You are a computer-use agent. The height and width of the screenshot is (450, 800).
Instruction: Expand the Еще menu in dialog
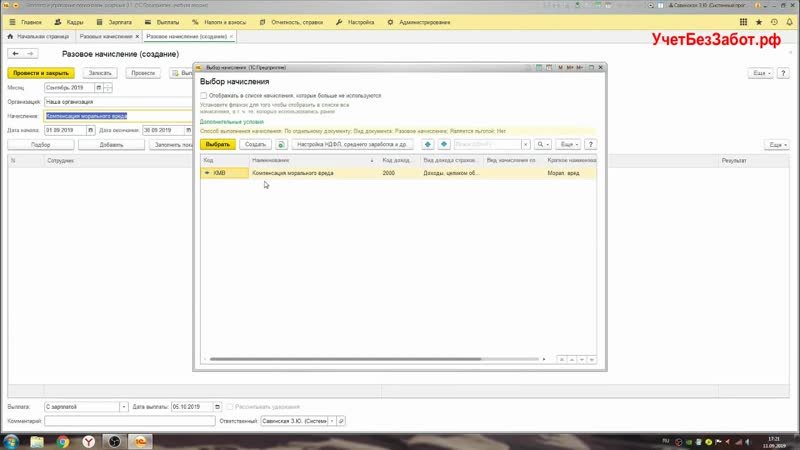pos(568,144)
